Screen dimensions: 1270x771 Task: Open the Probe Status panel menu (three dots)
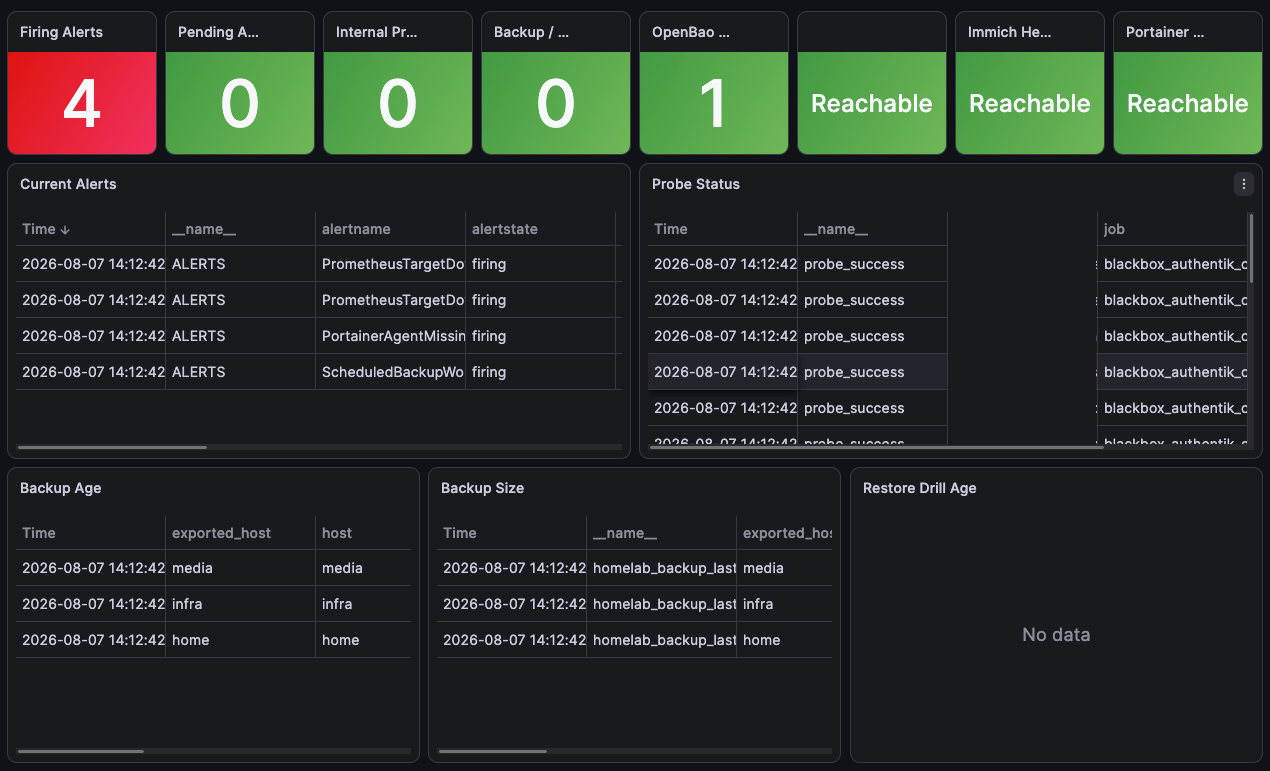[1244, 184]
